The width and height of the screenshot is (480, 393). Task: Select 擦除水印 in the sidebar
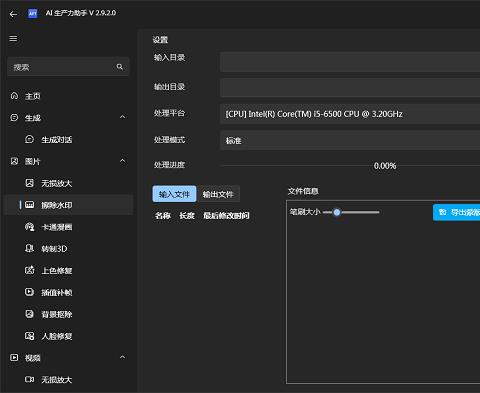(x=68, y=205)
